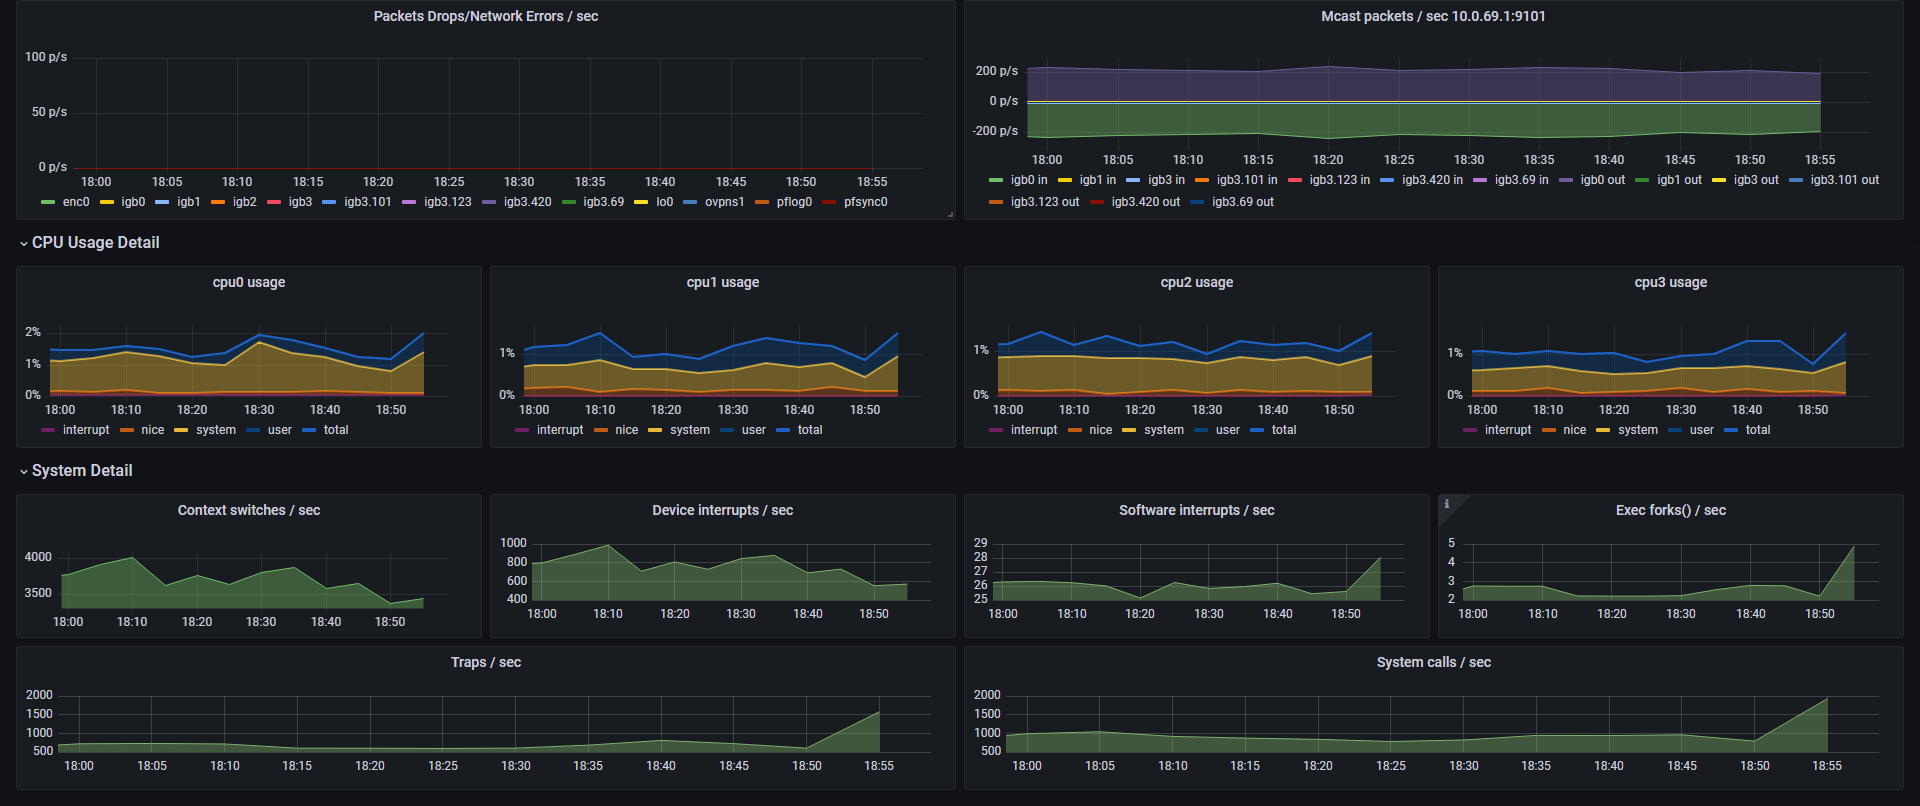Open the info icon on Exec forks panel
The height and width of the screenshot is (806, 1920).
(x=1446, y=504)
